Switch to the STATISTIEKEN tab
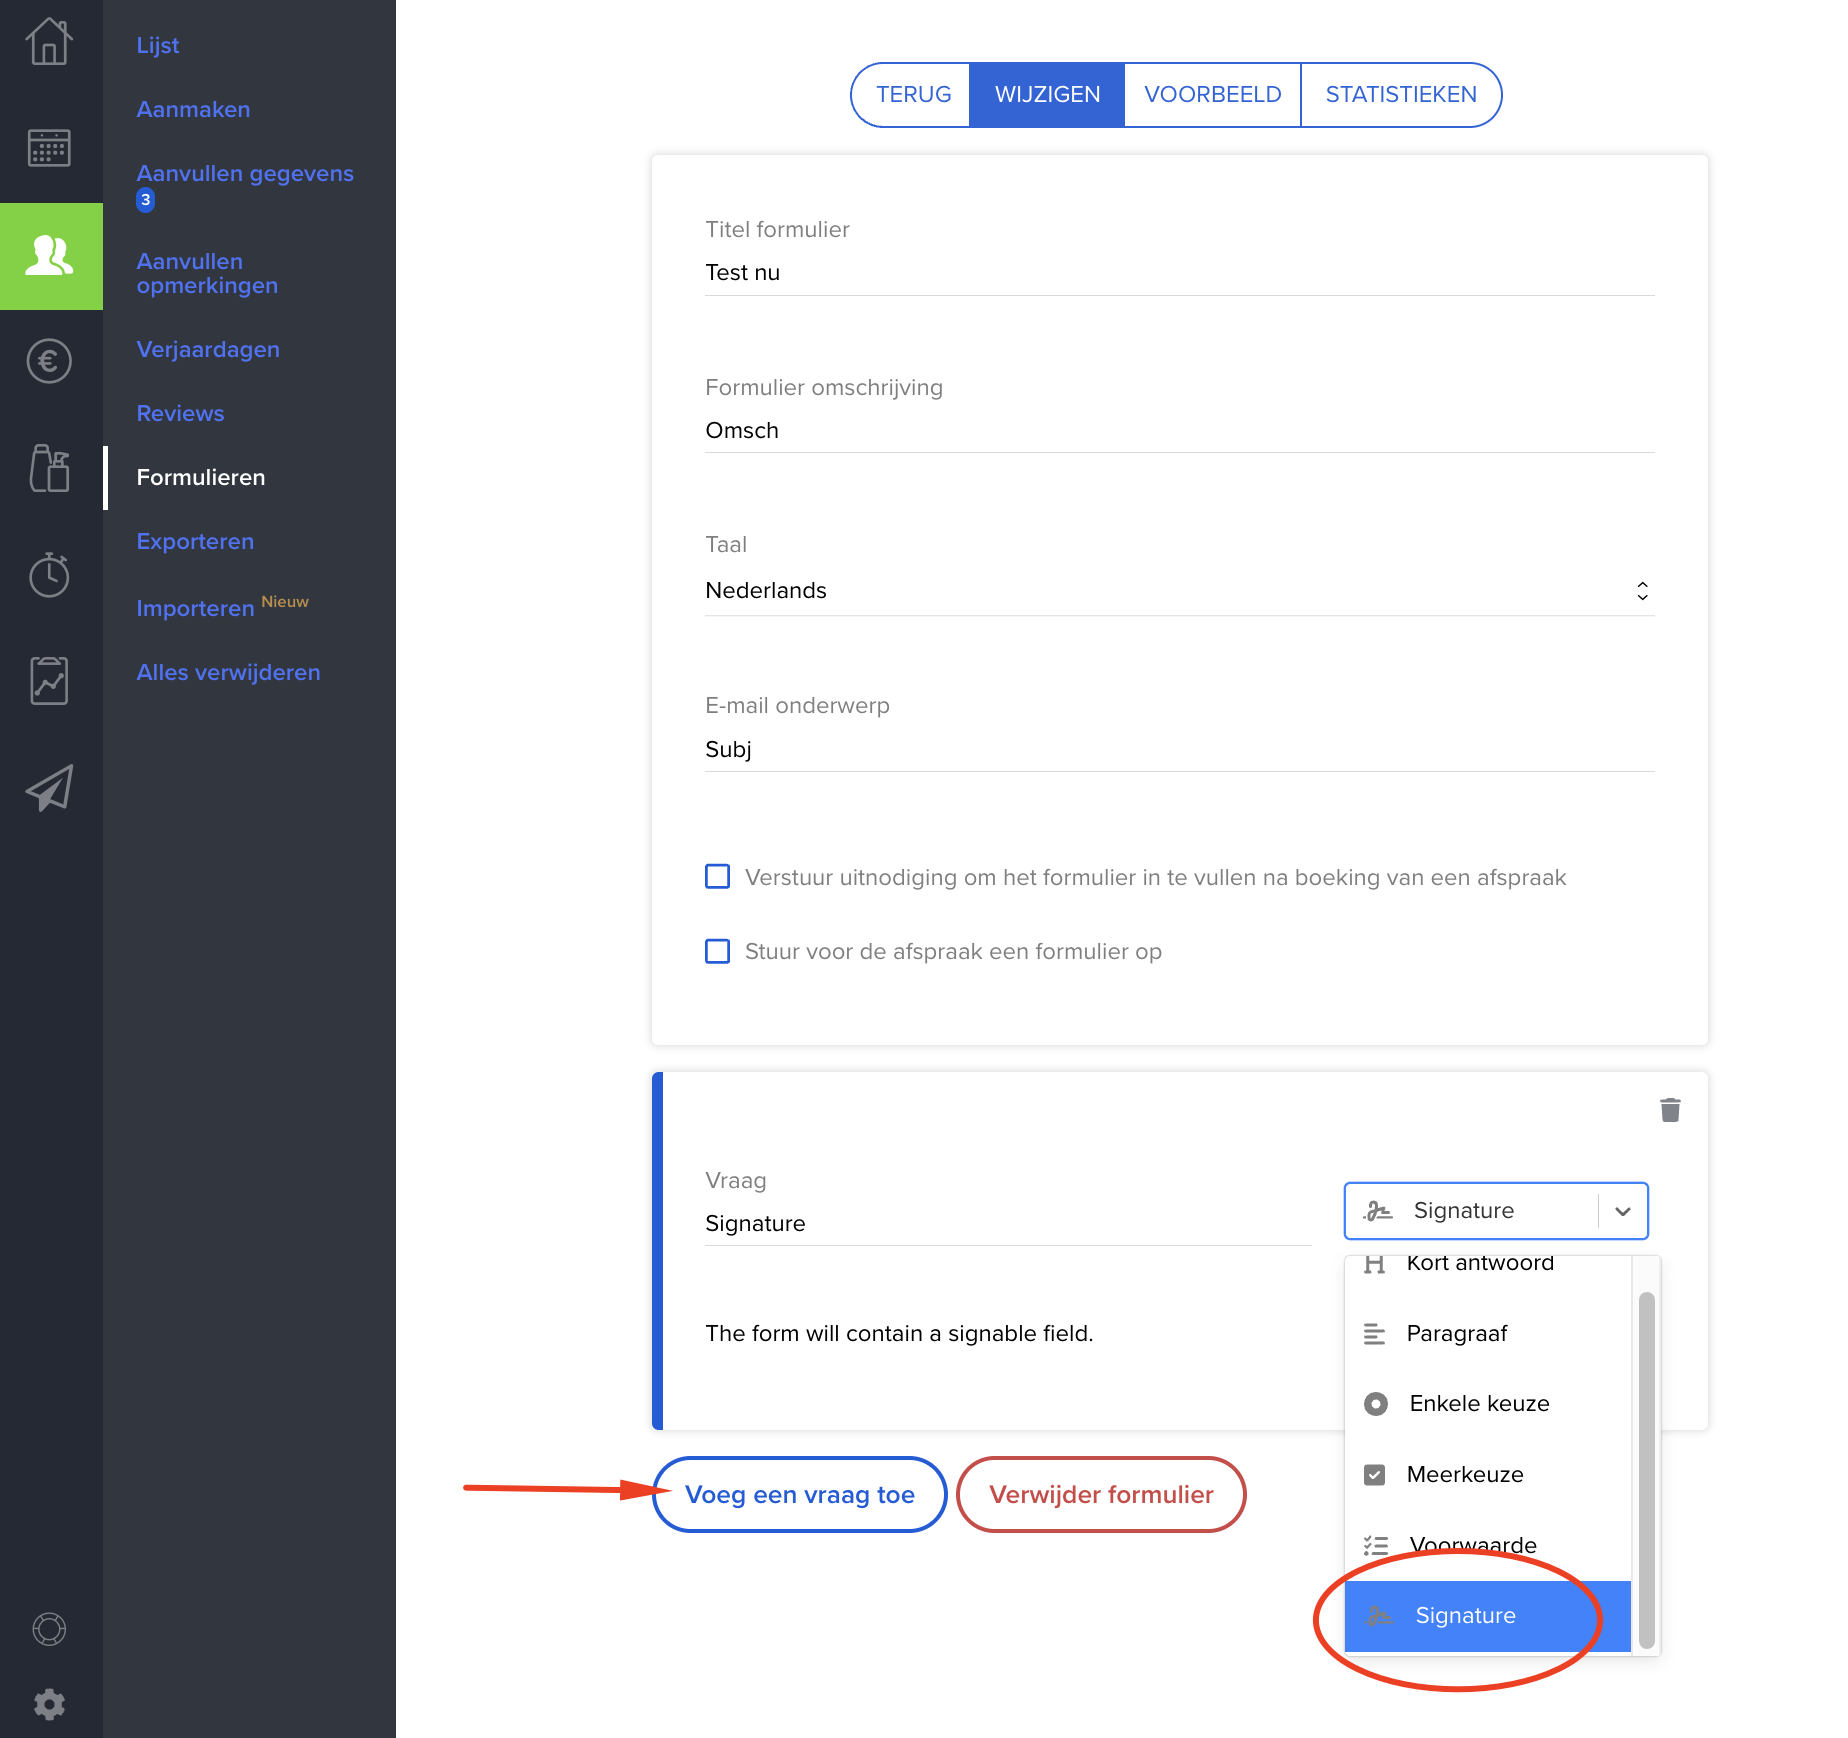Screen dimensions: 1848x1738 1401,95
